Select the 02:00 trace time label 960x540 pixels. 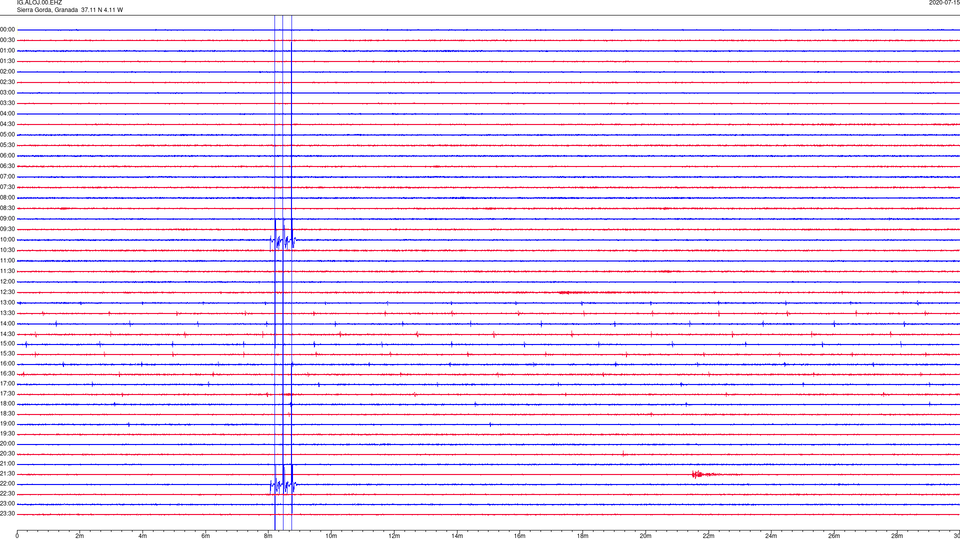point(8,72)
